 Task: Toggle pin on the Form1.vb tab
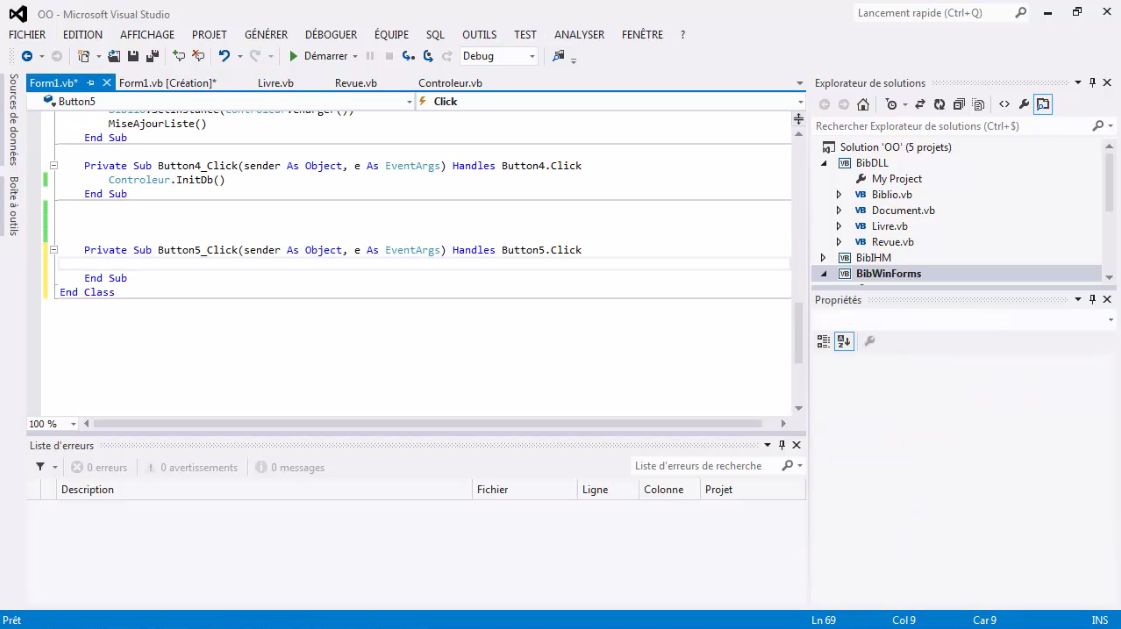coord(91,83)
